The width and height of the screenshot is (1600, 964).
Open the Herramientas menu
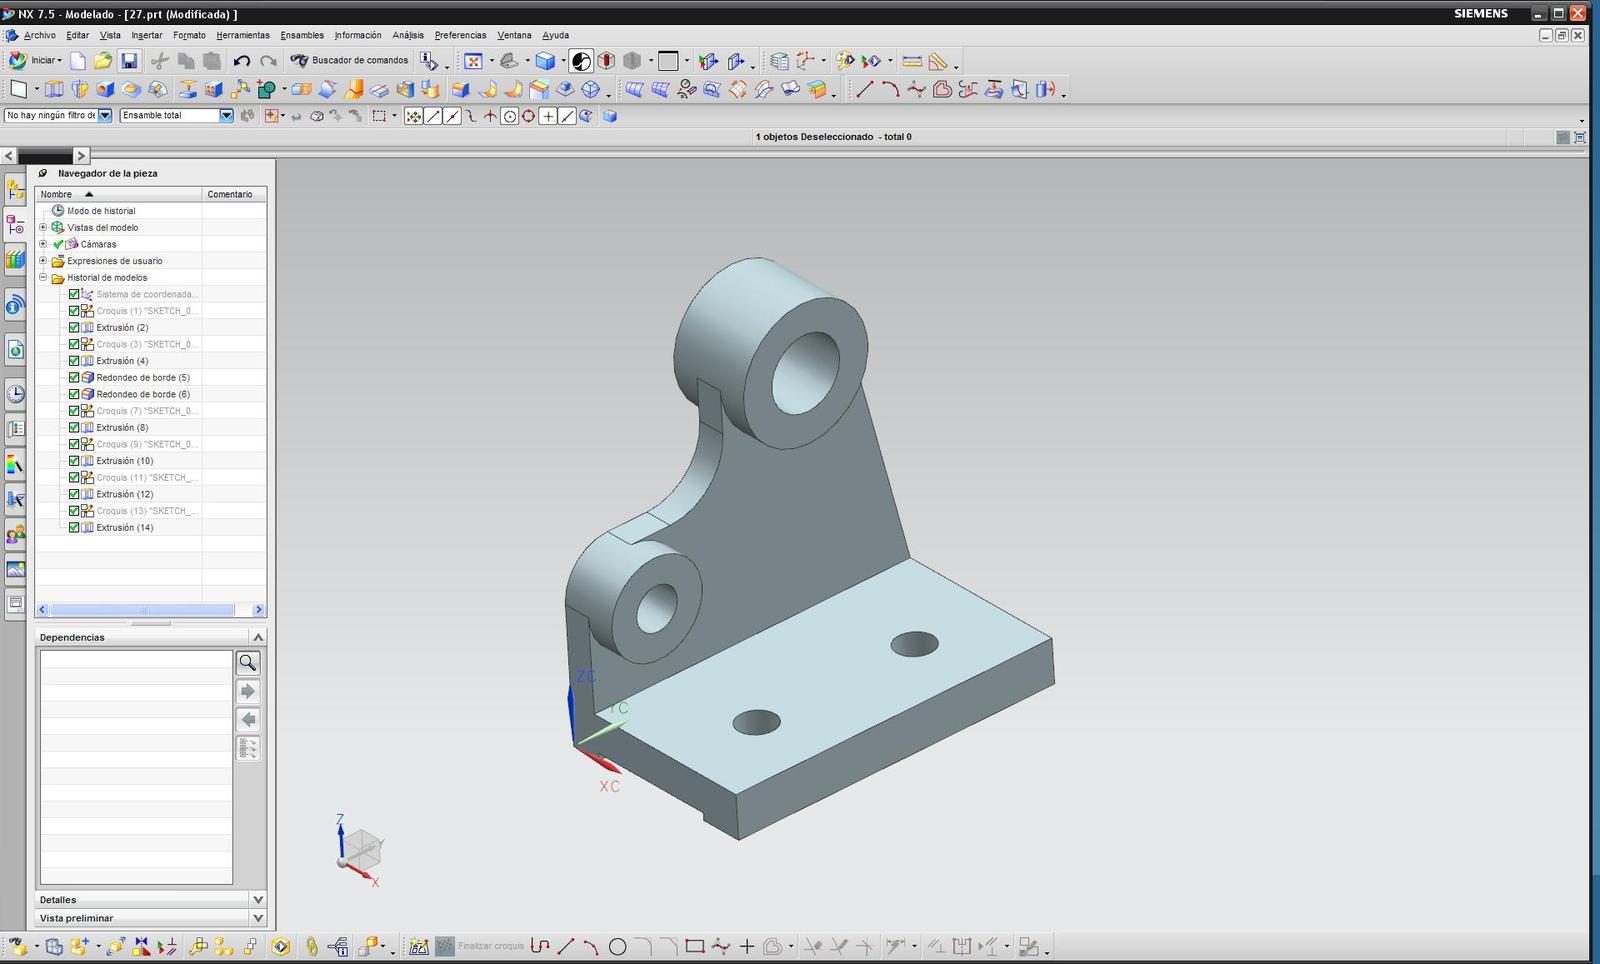[x=243, y=35]
